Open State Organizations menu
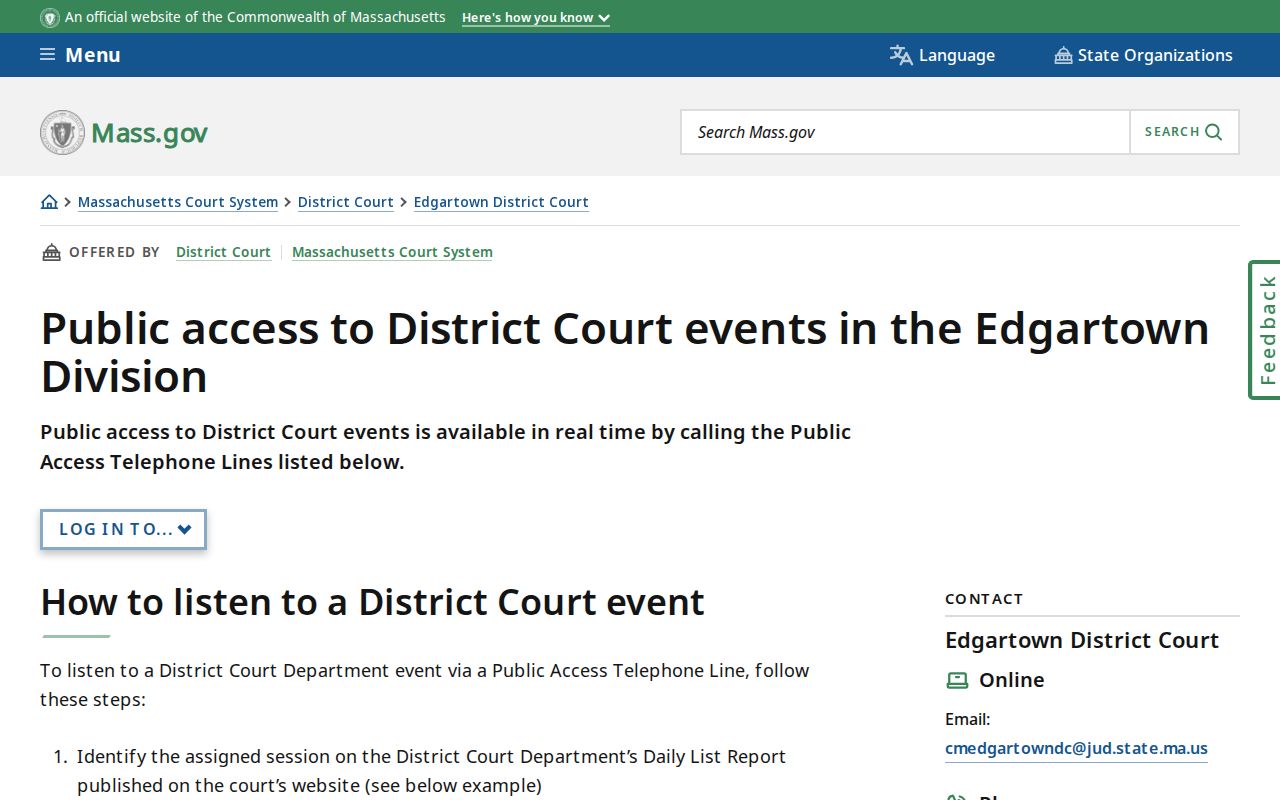The width and height of the screenshot is (1280, 800). 1143,55
